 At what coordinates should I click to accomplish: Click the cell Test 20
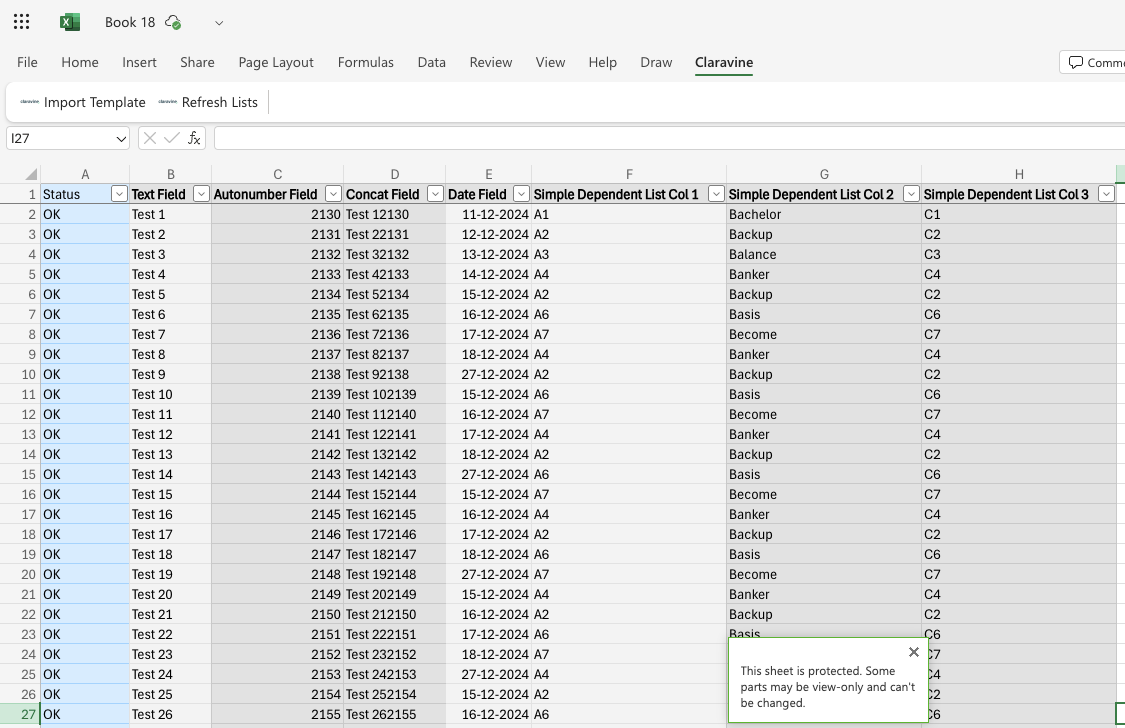click(170, 595)
